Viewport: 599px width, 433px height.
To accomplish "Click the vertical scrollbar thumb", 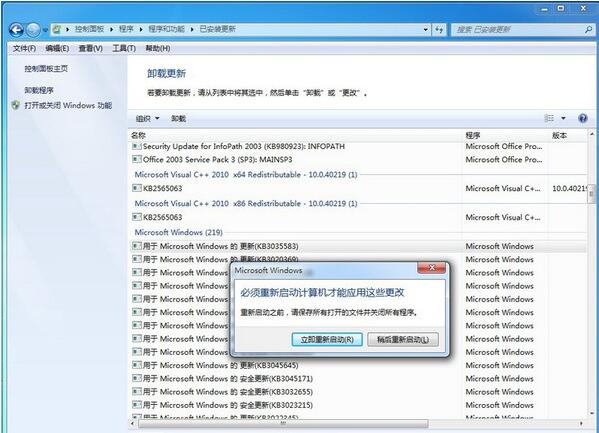I will [x=592, y=195].
